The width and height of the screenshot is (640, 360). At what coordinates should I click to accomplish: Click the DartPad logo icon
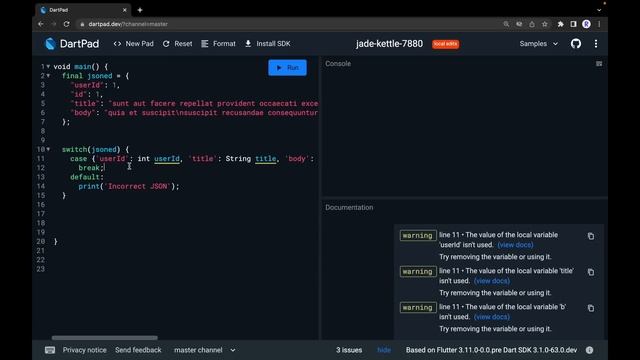(x=50, y=44)
